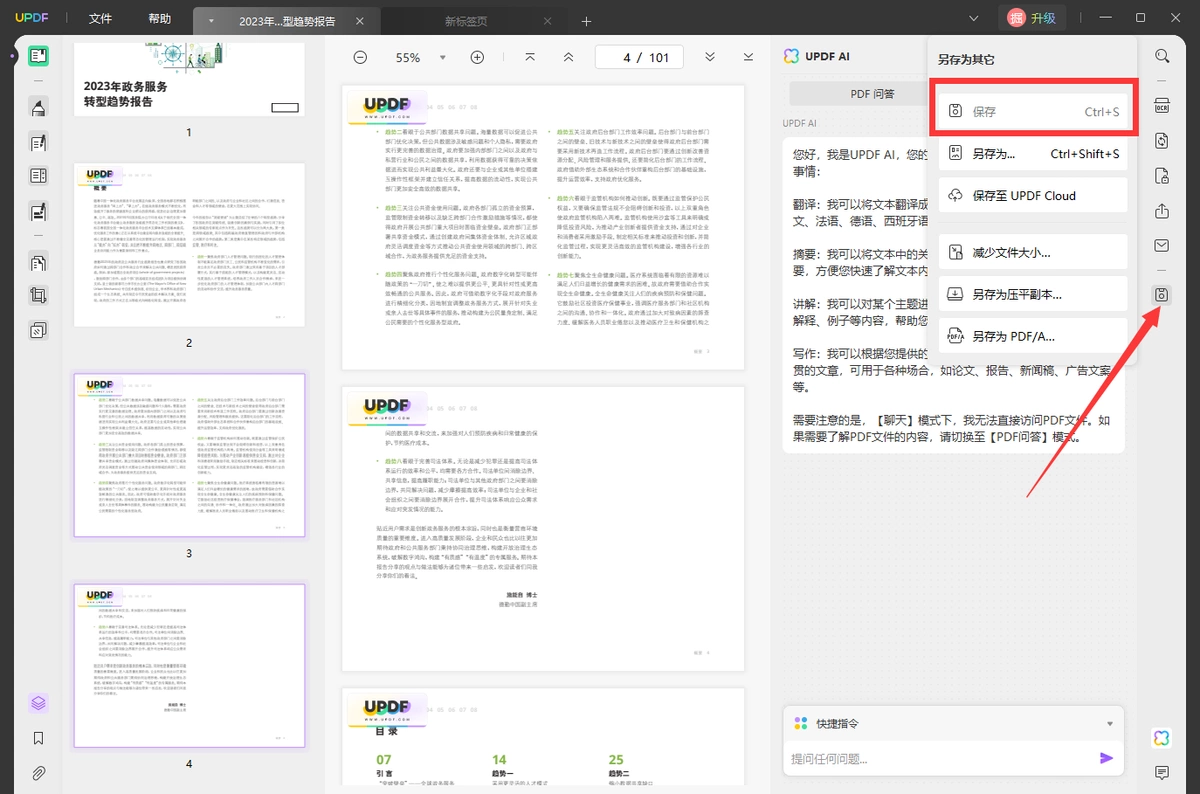The width and height of the screenshot is (1200, 794).
Task: Jump to the first page
Action: pyautogui.click(x=530, y=57)
